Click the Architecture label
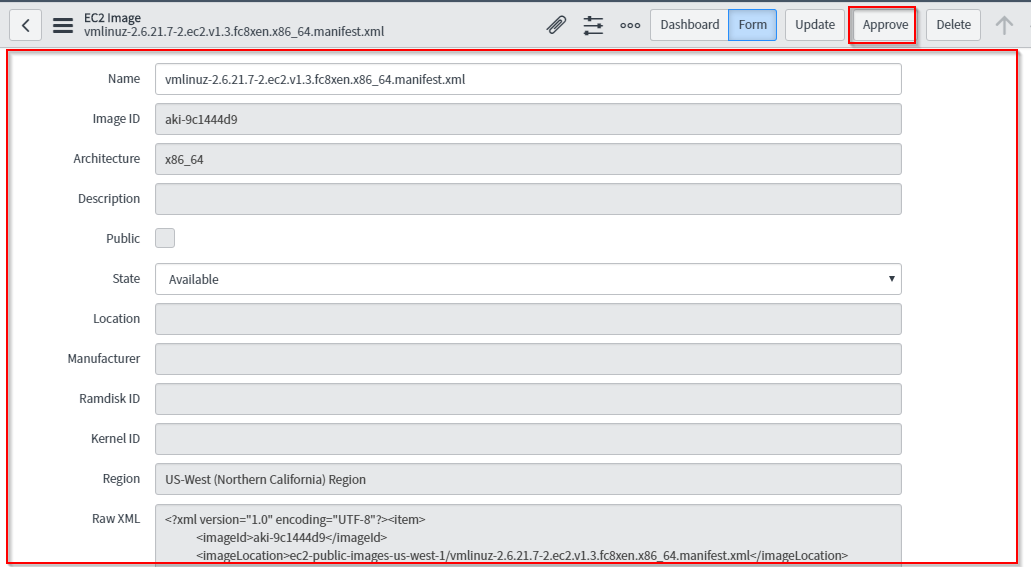The image size is (1031, 567). (107, 159)
